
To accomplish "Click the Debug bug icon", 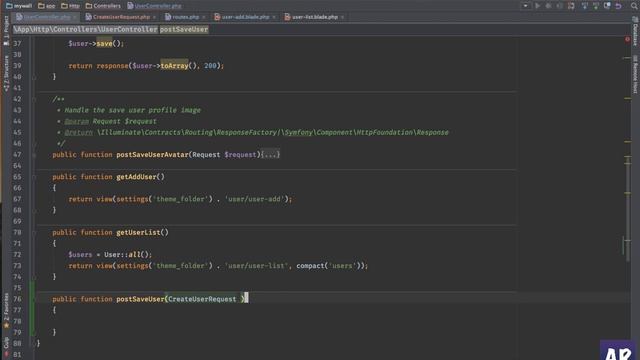I will (549, 6).
